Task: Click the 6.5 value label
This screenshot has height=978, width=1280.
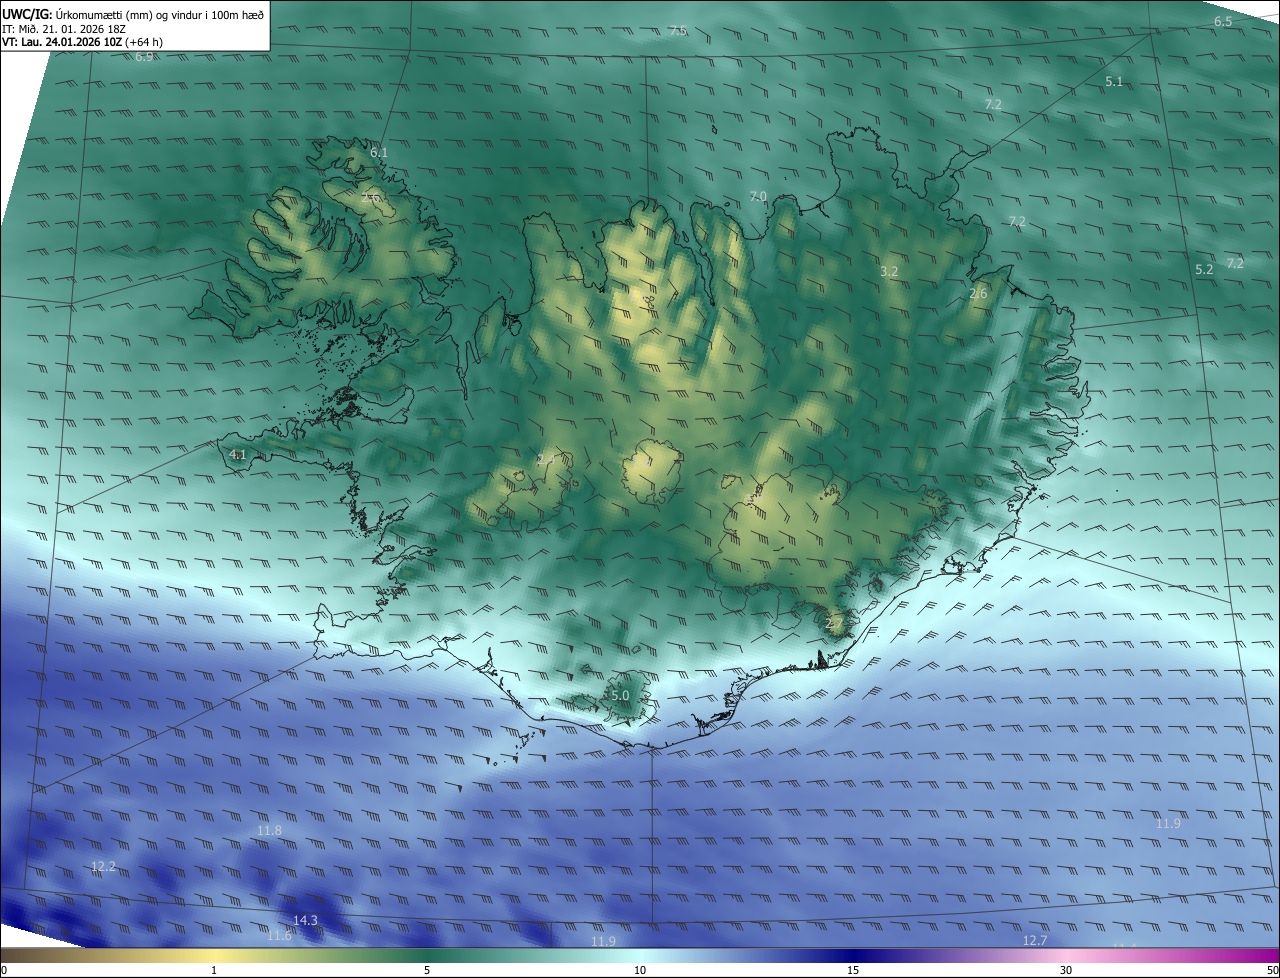Action: [x=1223, y=21]
